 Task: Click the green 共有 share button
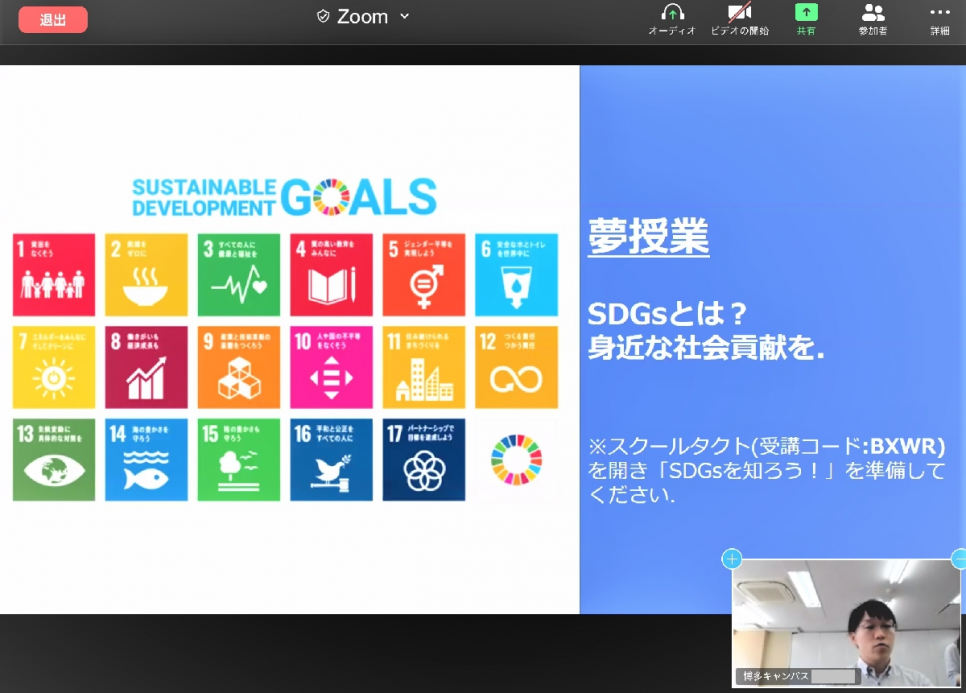pyautogui.click(x=806, y=20)
